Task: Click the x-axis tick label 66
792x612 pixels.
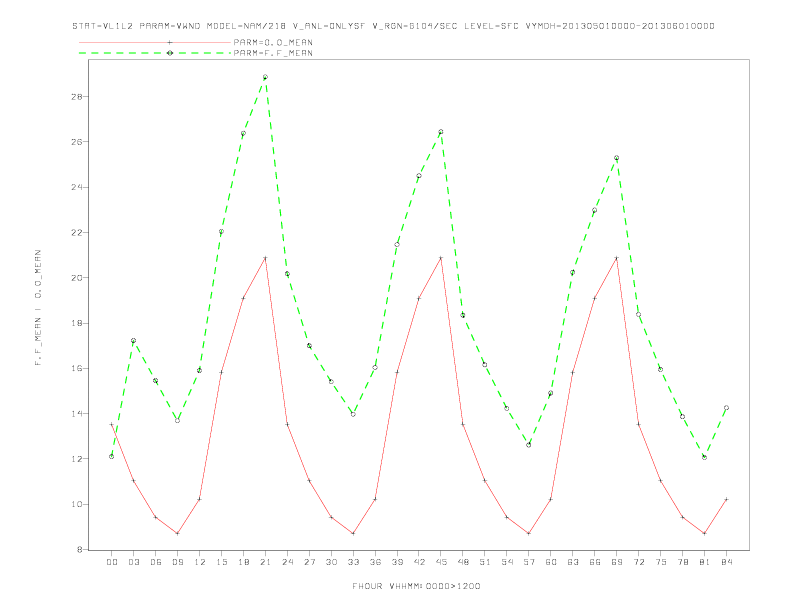Action: [595, 562]
